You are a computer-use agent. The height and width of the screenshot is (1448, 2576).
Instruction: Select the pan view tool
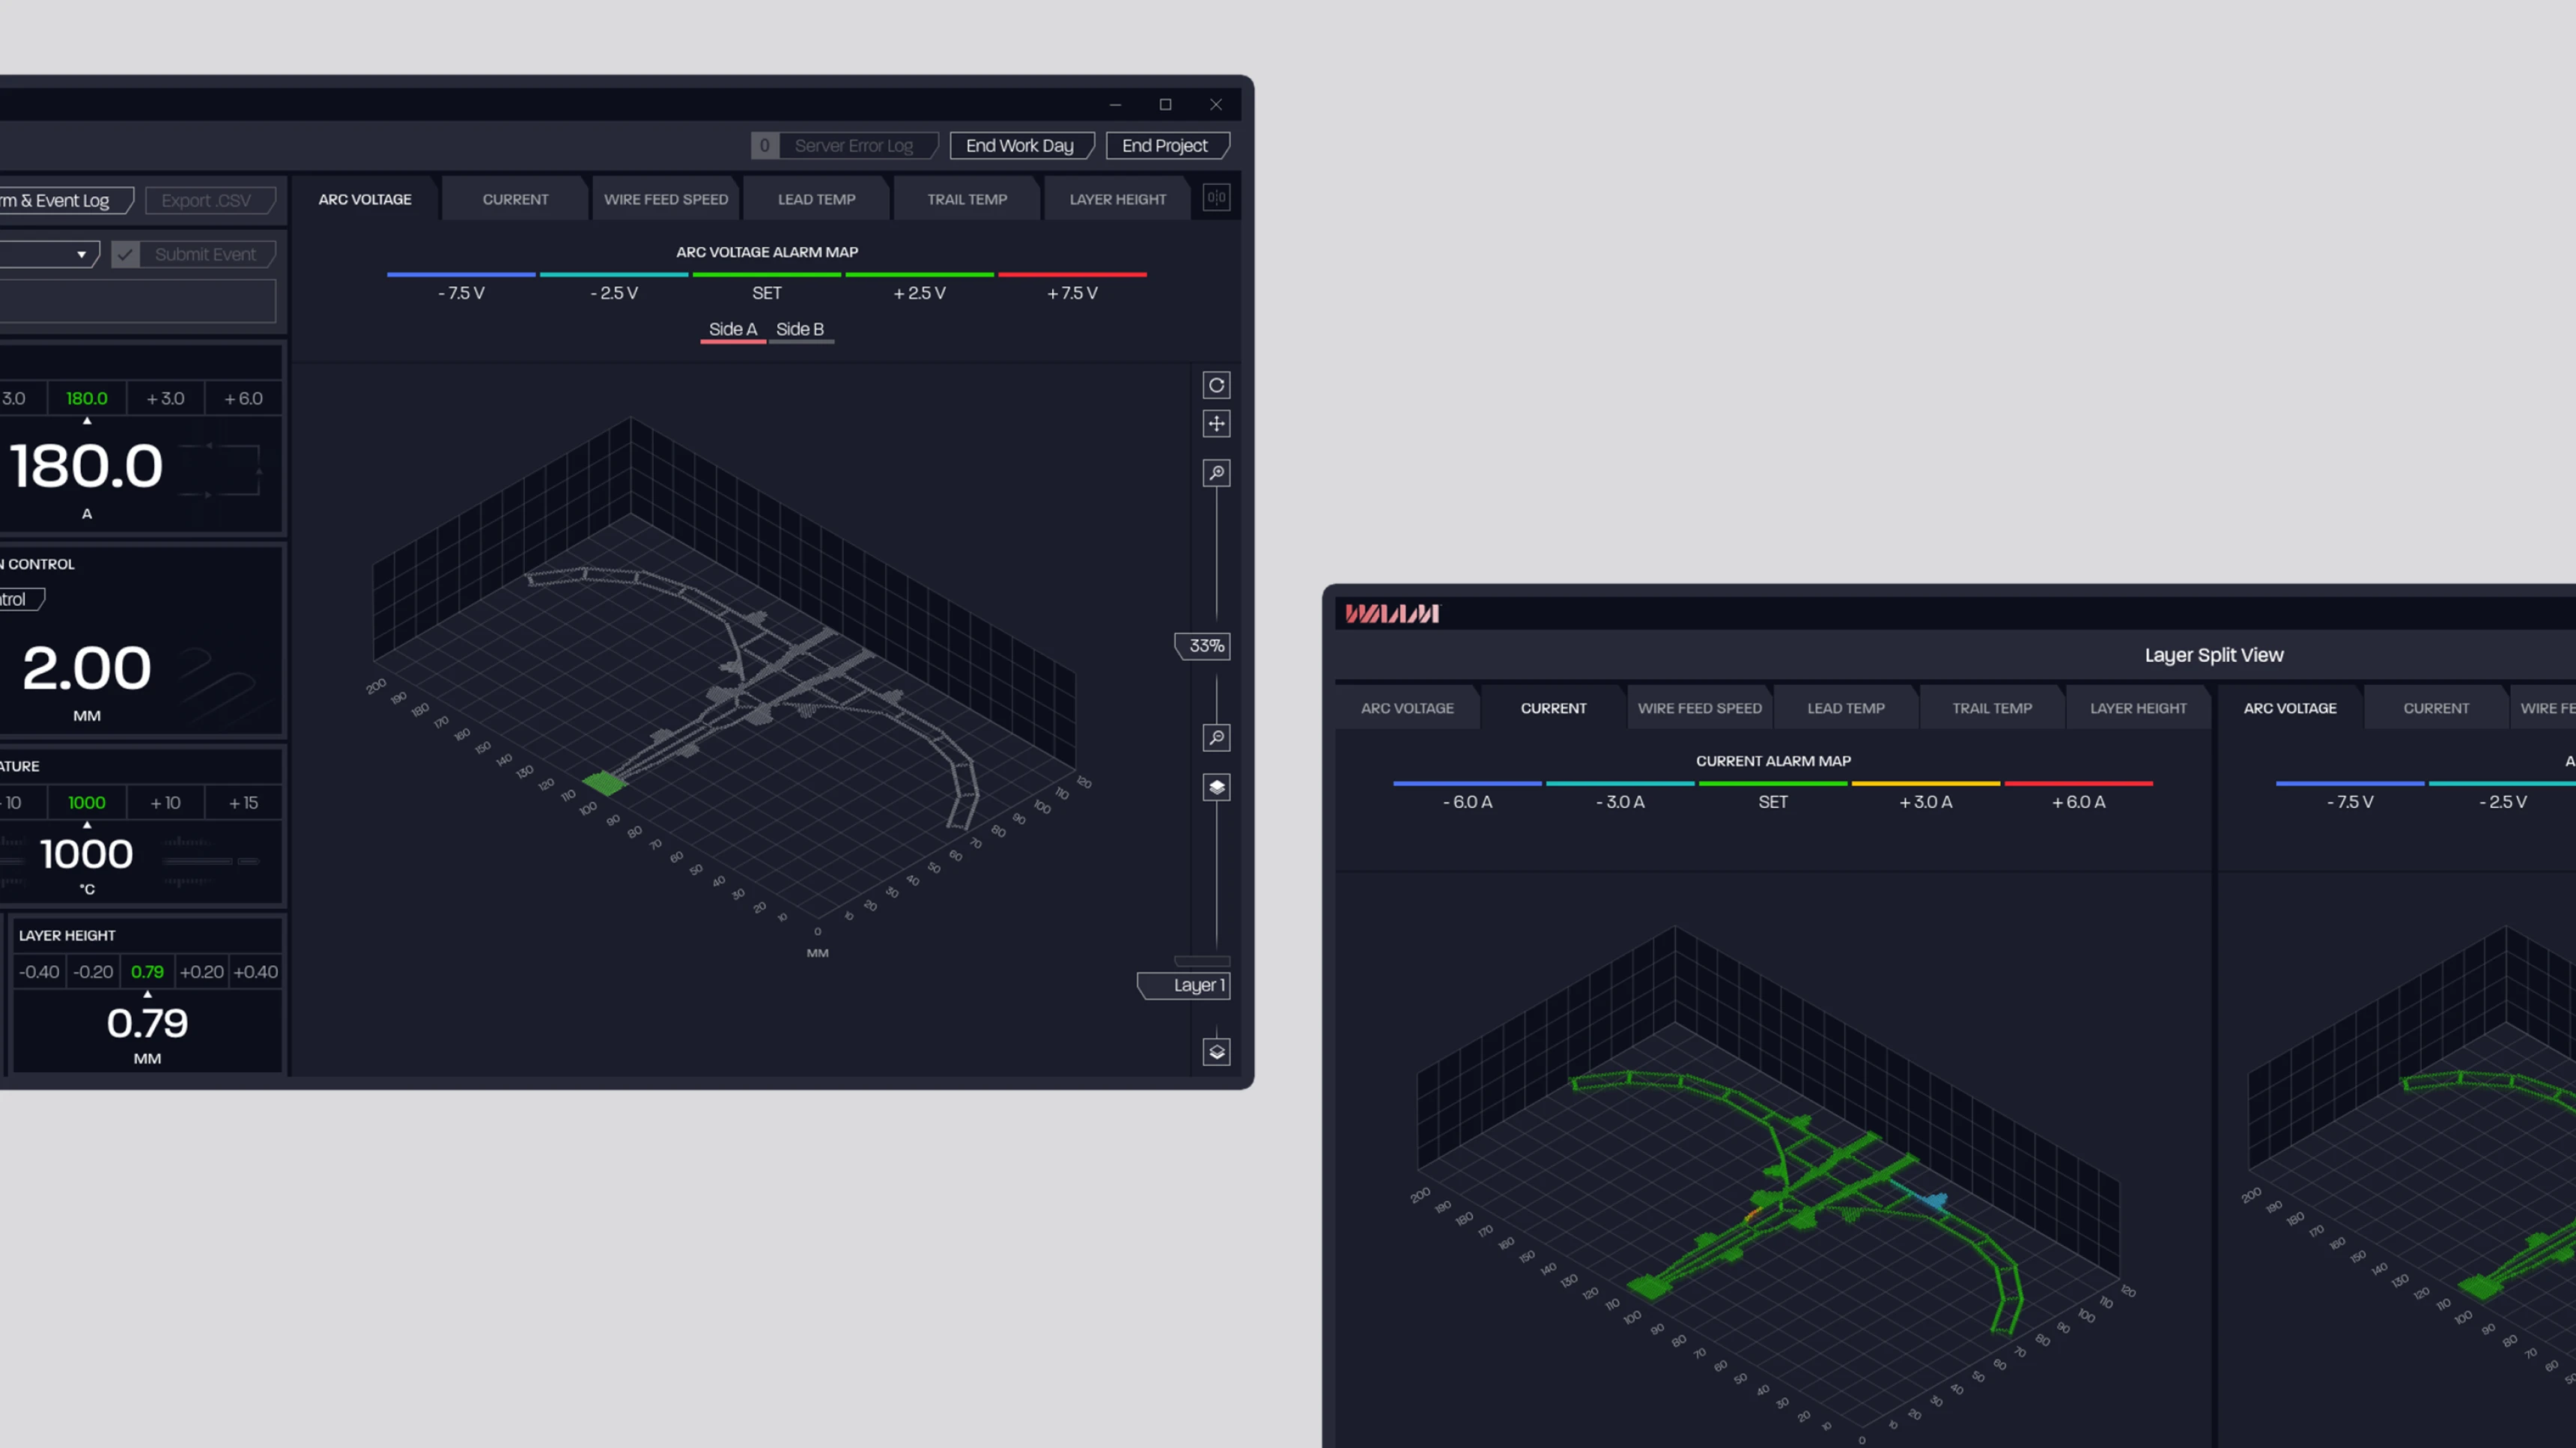tap(1216, 424)
